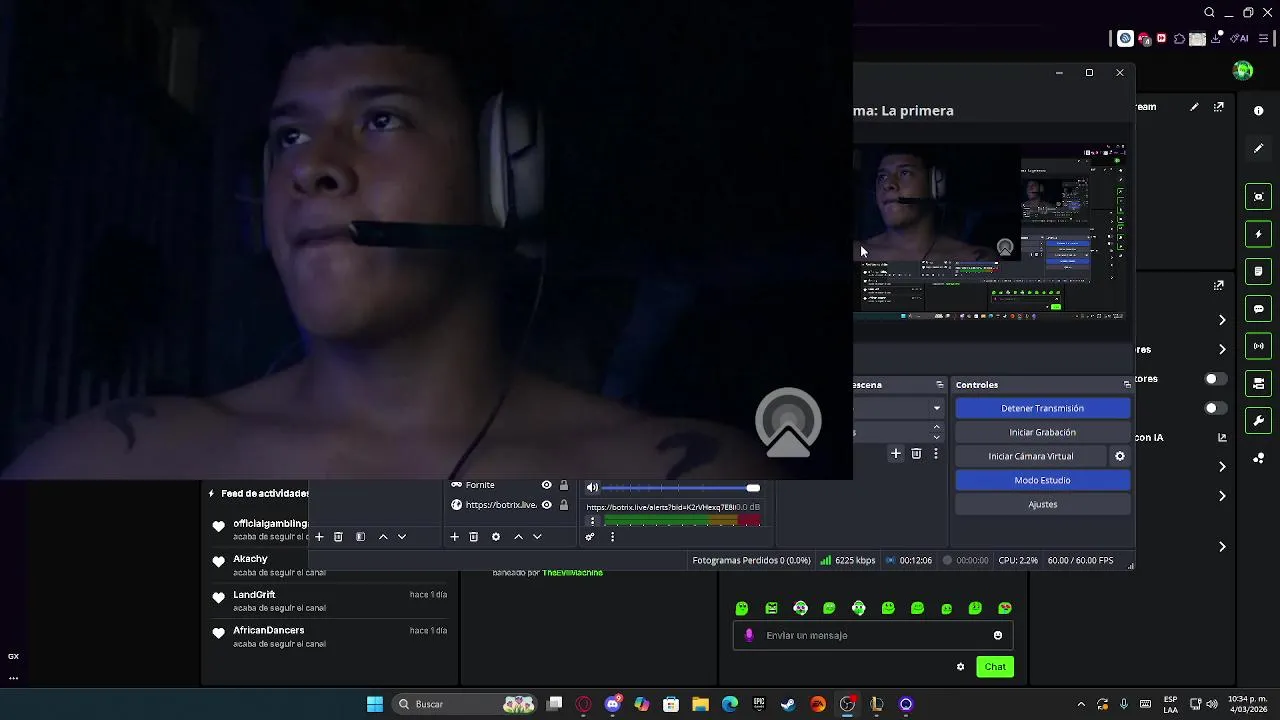Click the TheEvilMachine username link in chat

(x=572, y=573)
